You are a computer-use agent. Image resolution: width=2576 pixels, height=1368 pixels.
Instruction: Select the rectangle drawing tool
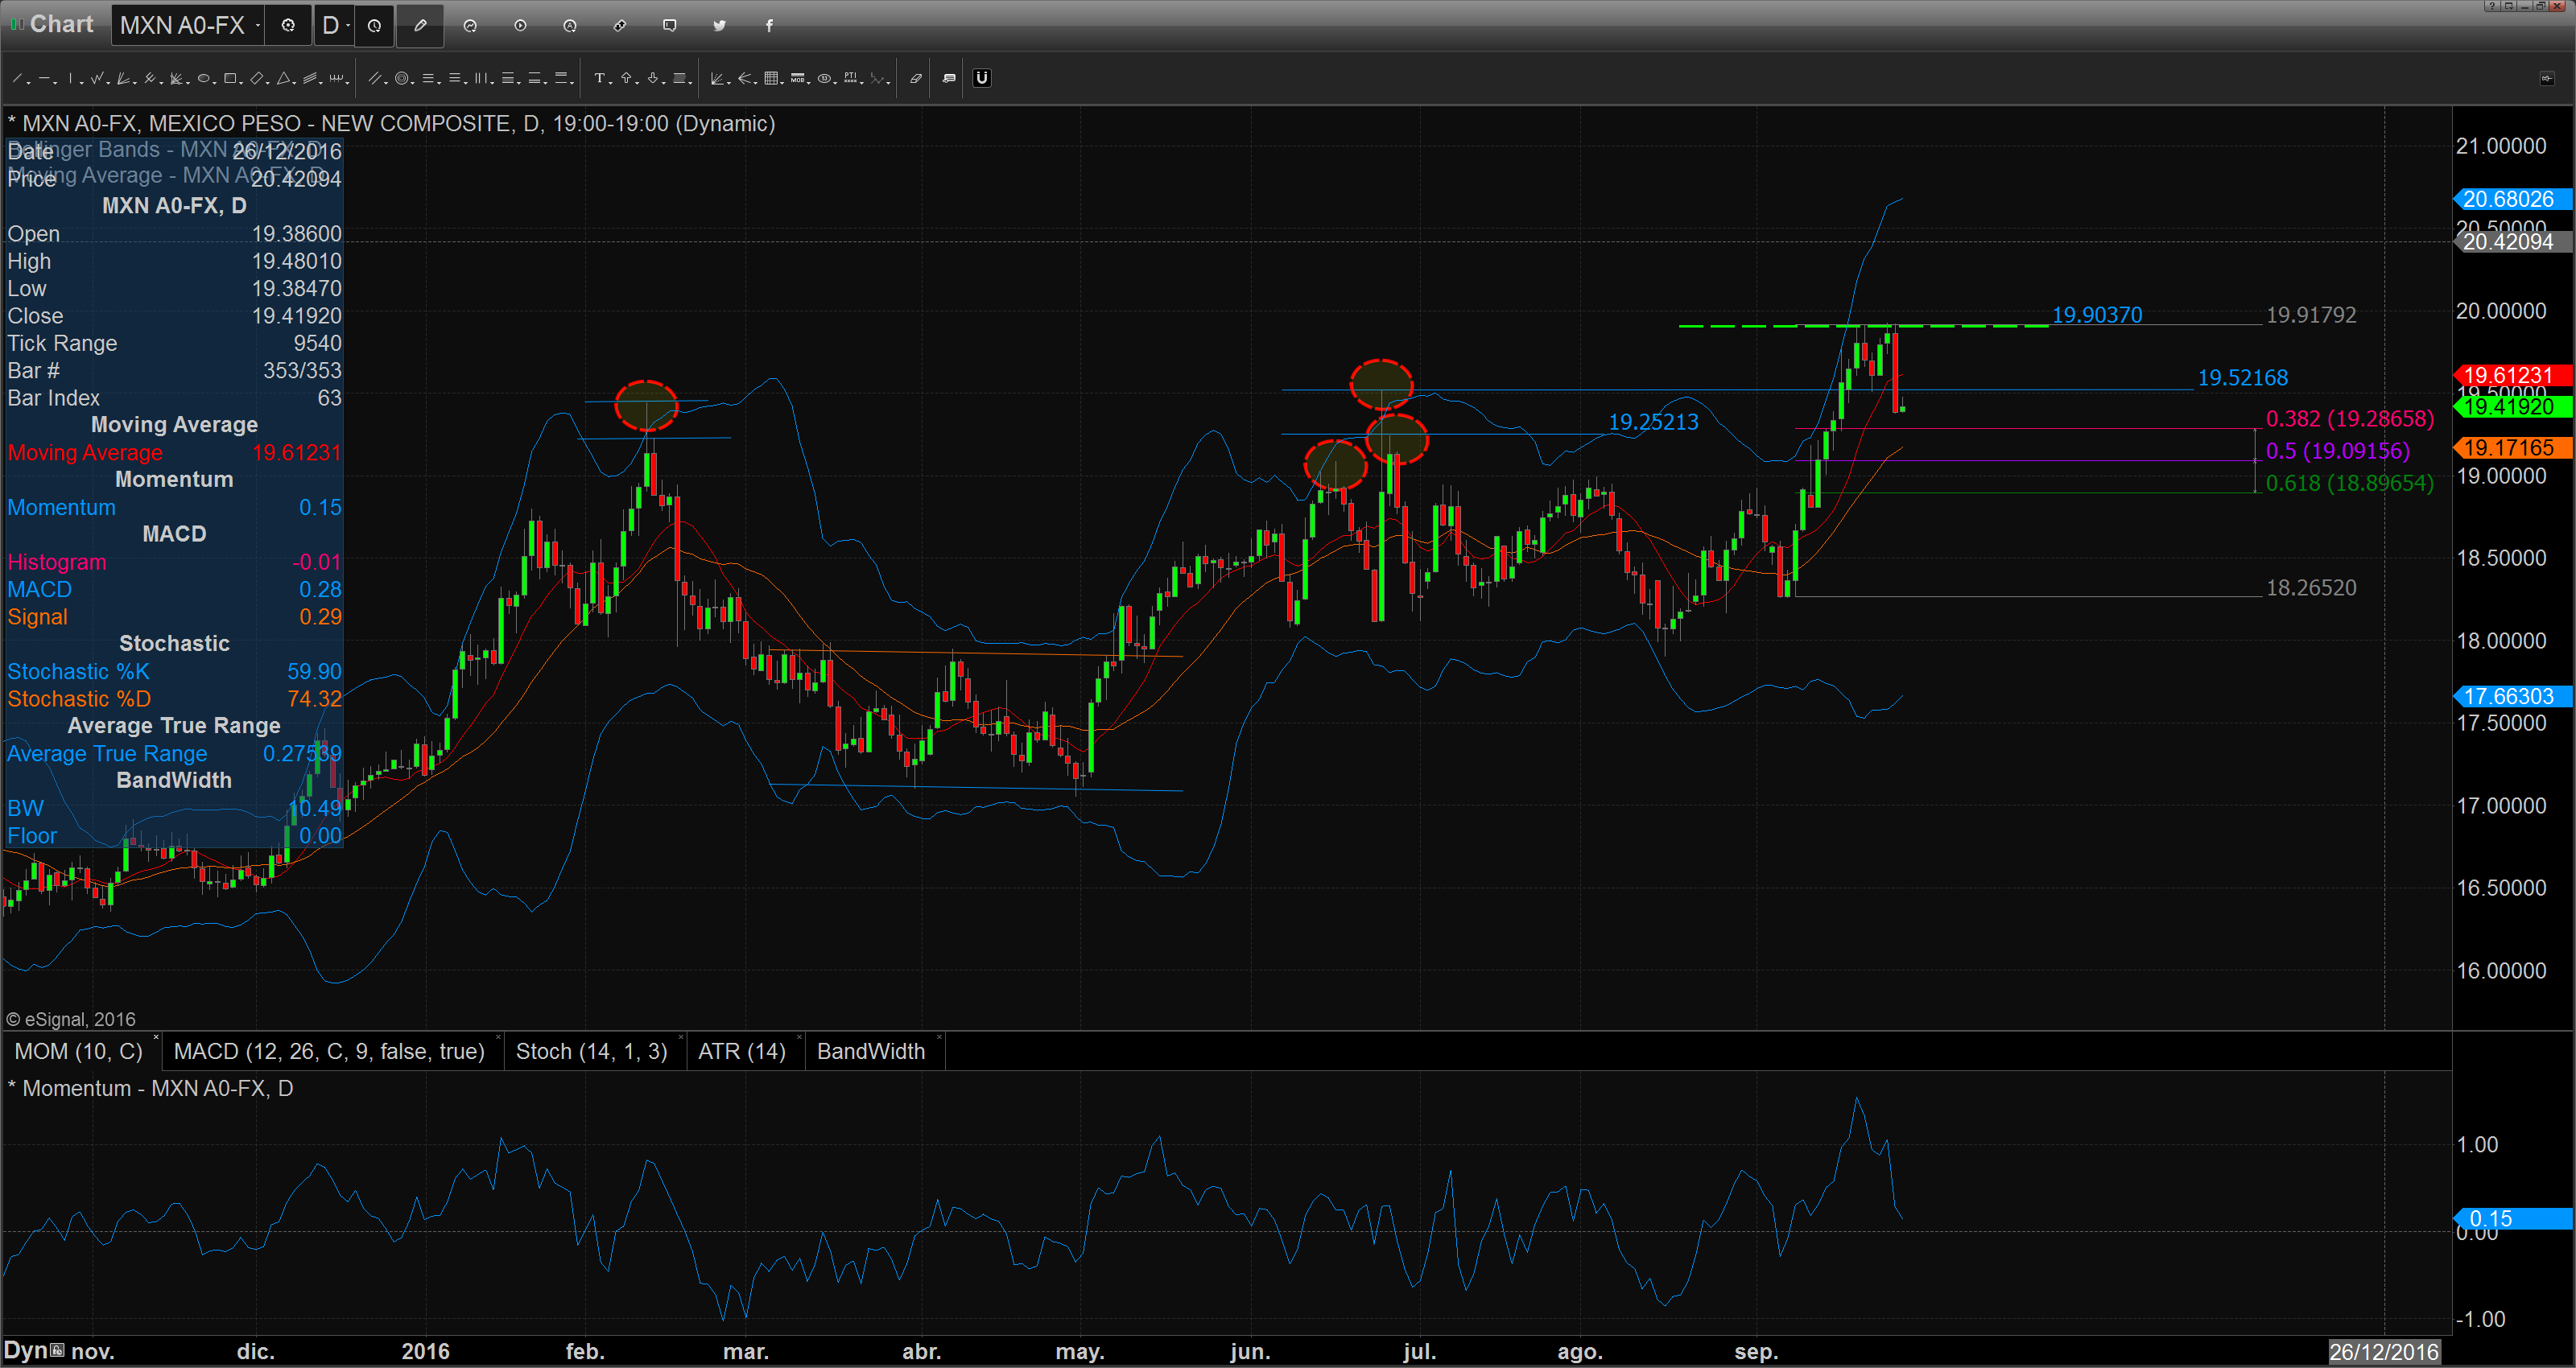pos(230,78)
